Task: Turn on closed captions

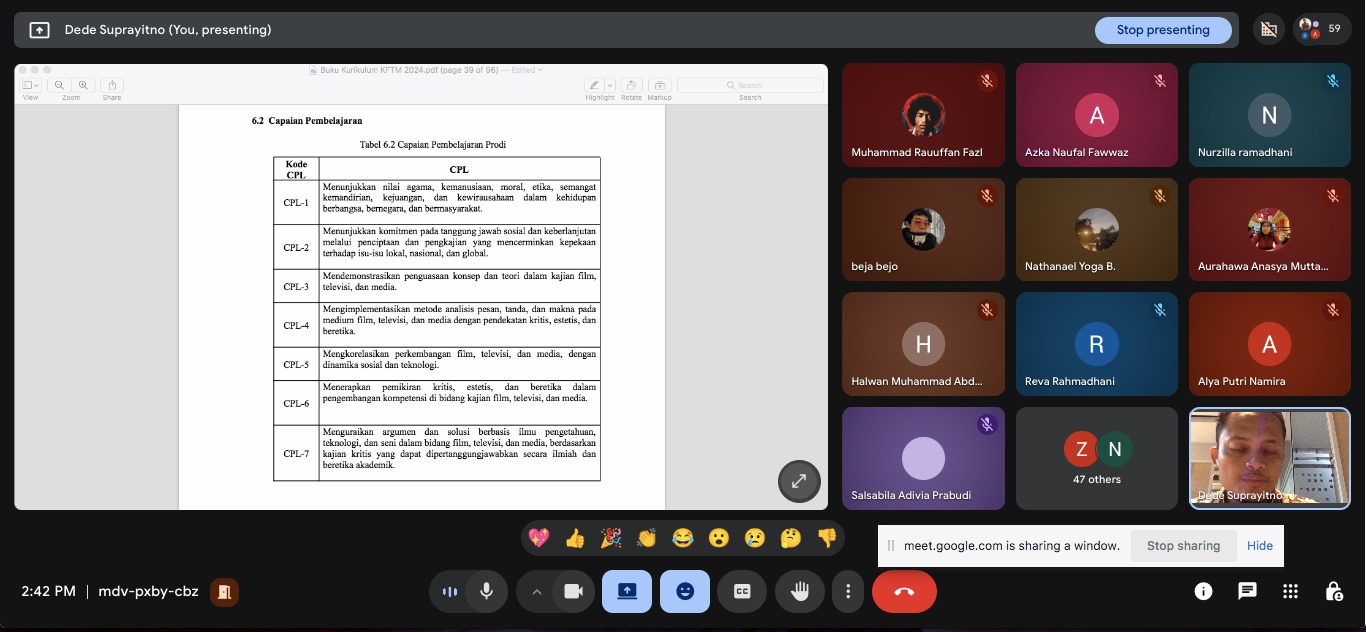Action: click(742, 591)
